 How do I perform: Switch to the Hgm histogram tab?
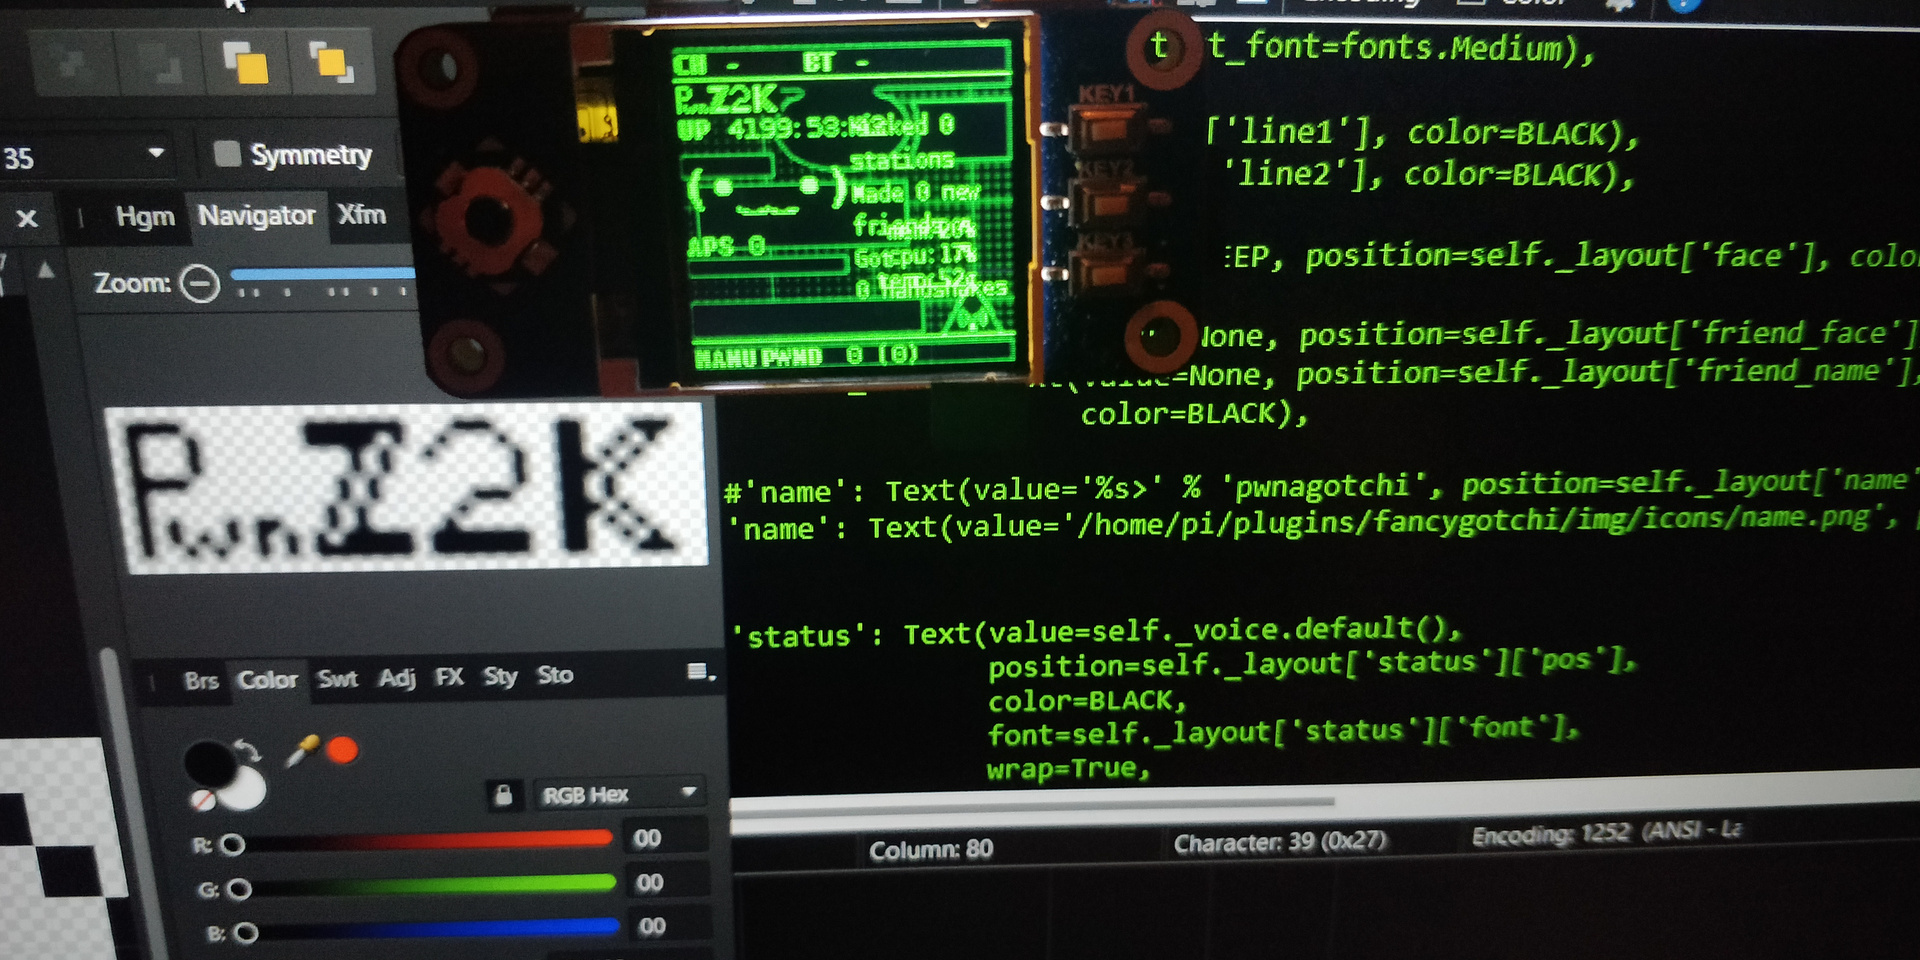(145, 216)
